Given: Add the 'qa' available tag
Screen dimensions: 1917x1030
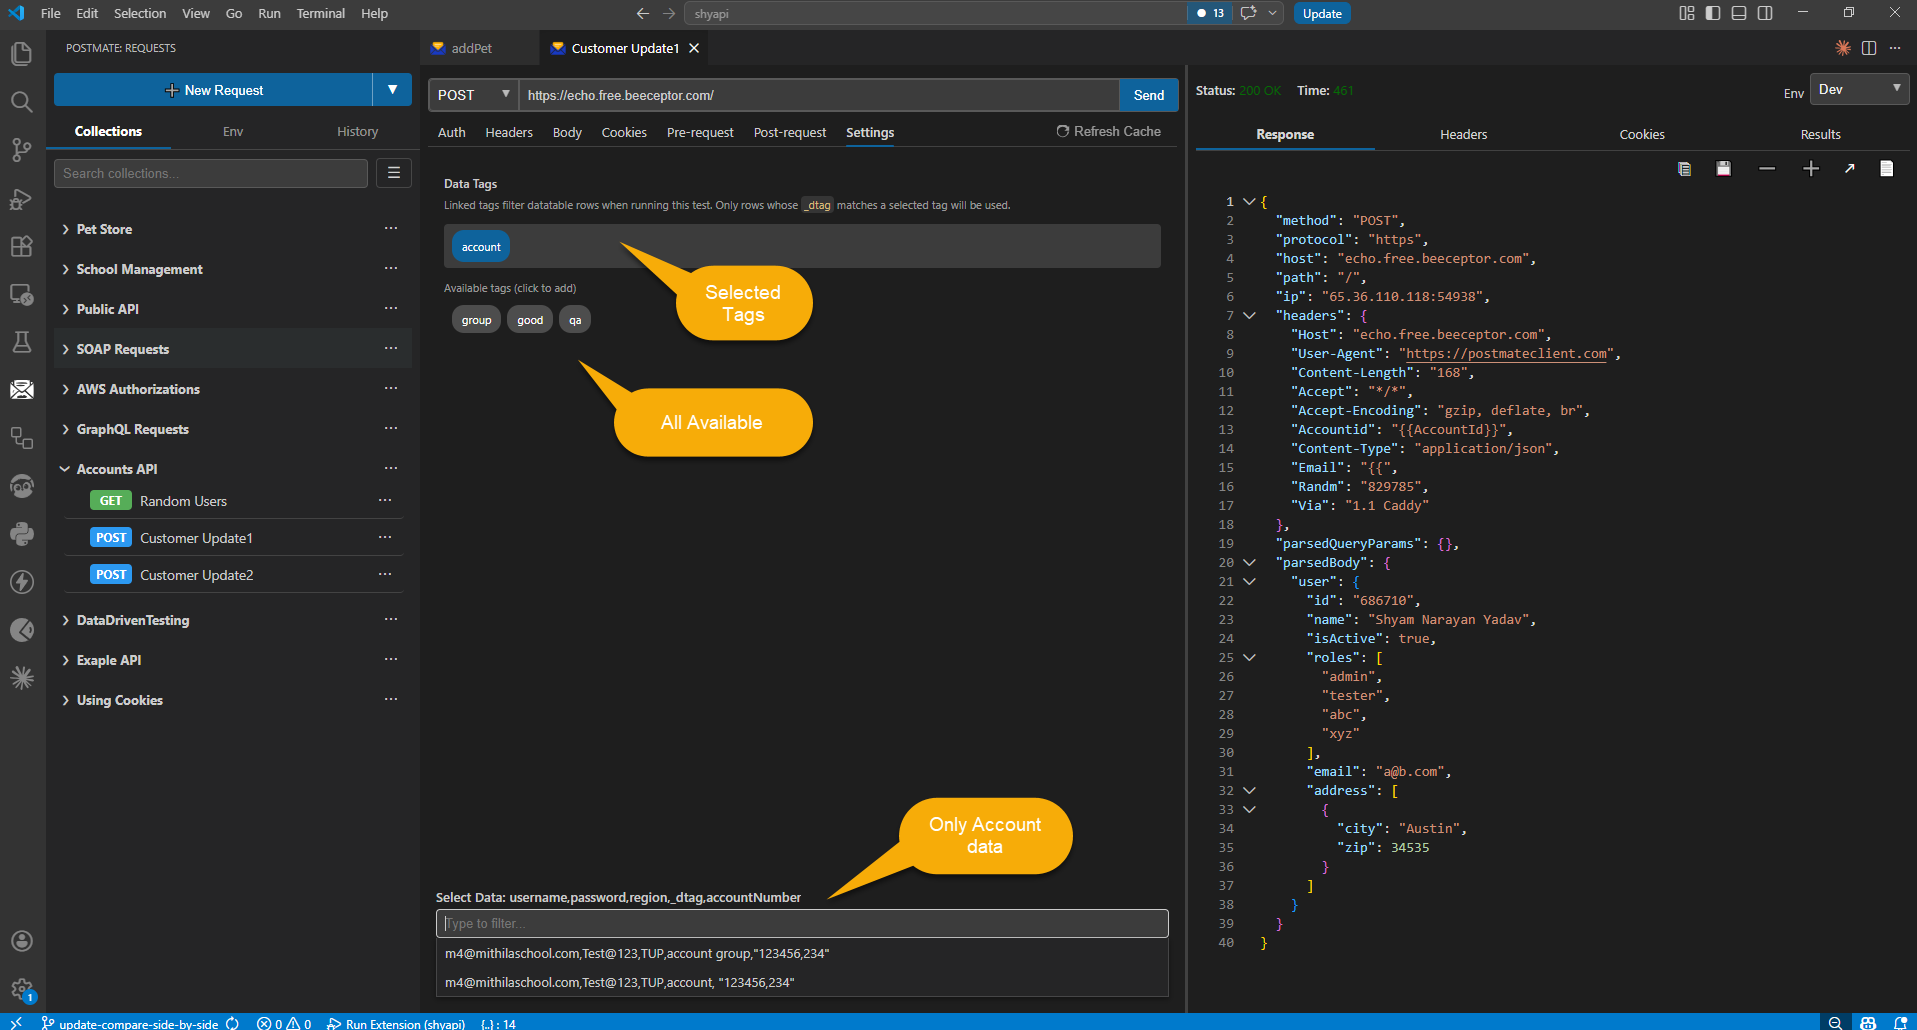Looking at the screenshot, I should click(x=575, y=320).
